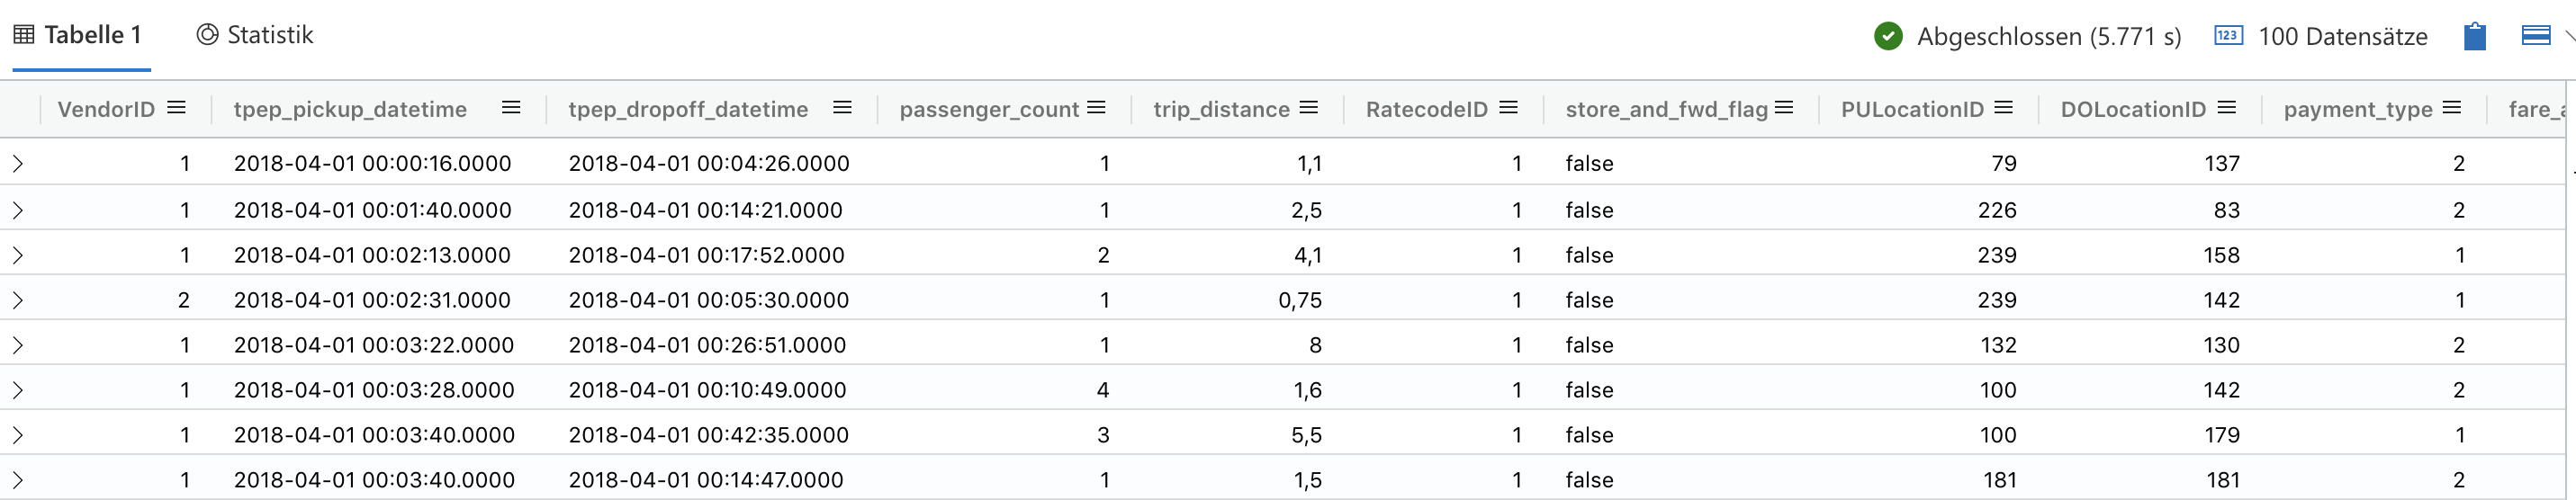Open the tpep_pickup_datetime column menu icon
Screen dimensions: 2576x500
click(x=511, y=108)
